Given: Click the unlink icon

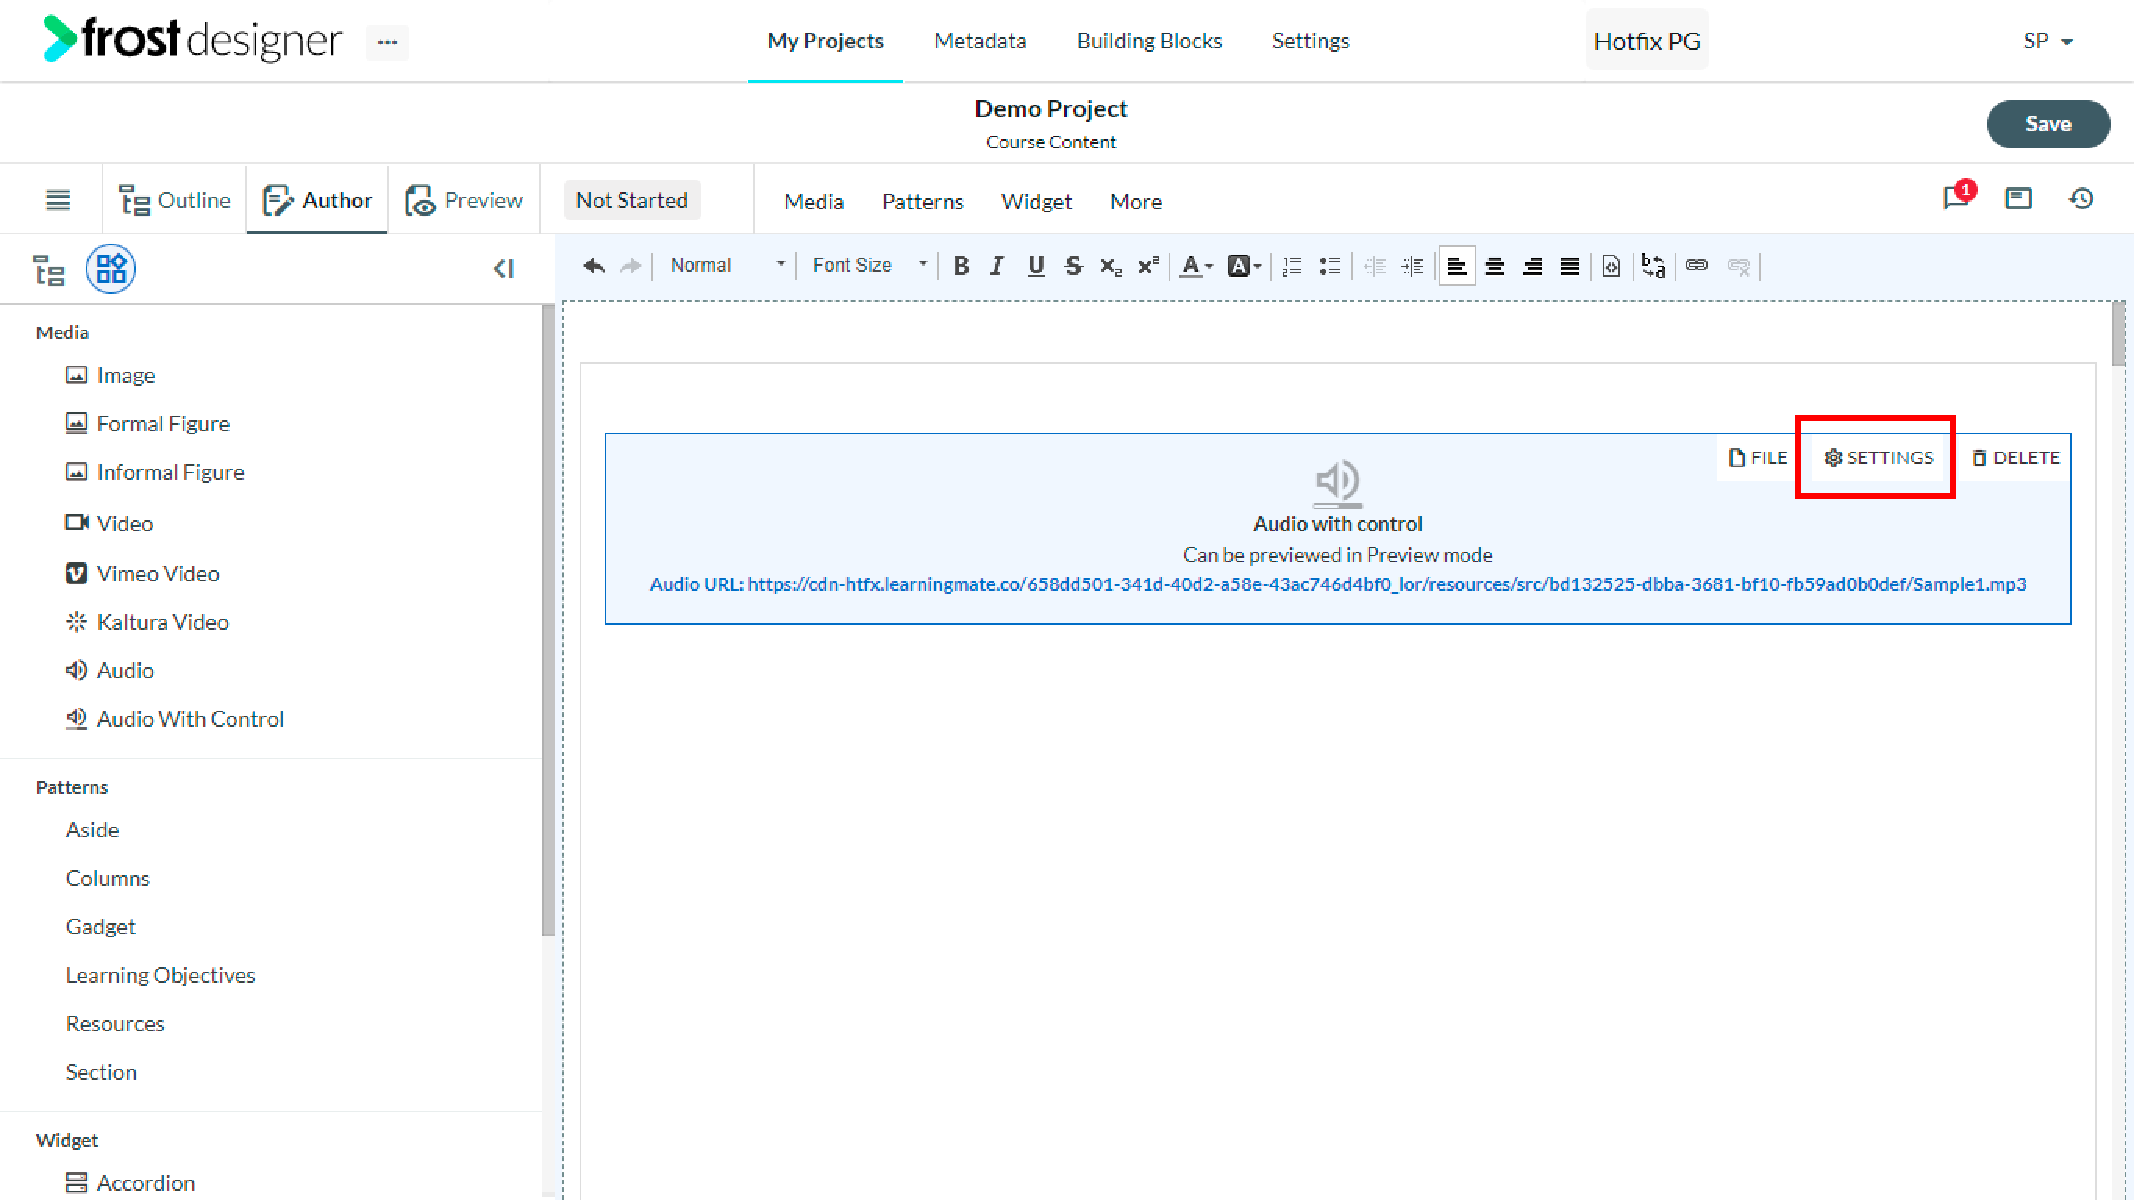Looking at the screenshot, I should coord(1739,266).
